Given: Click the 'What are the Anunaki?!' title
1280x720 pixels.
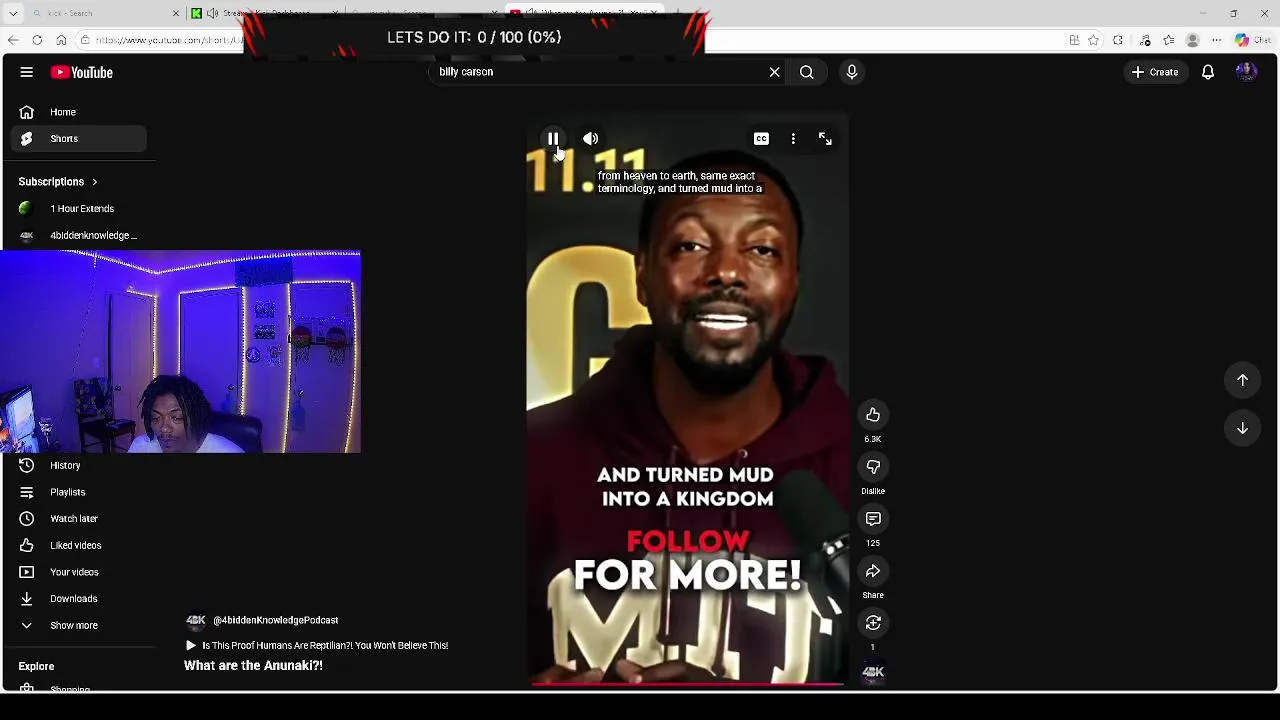Looking at the screenshot, I should tap(253, 666).
